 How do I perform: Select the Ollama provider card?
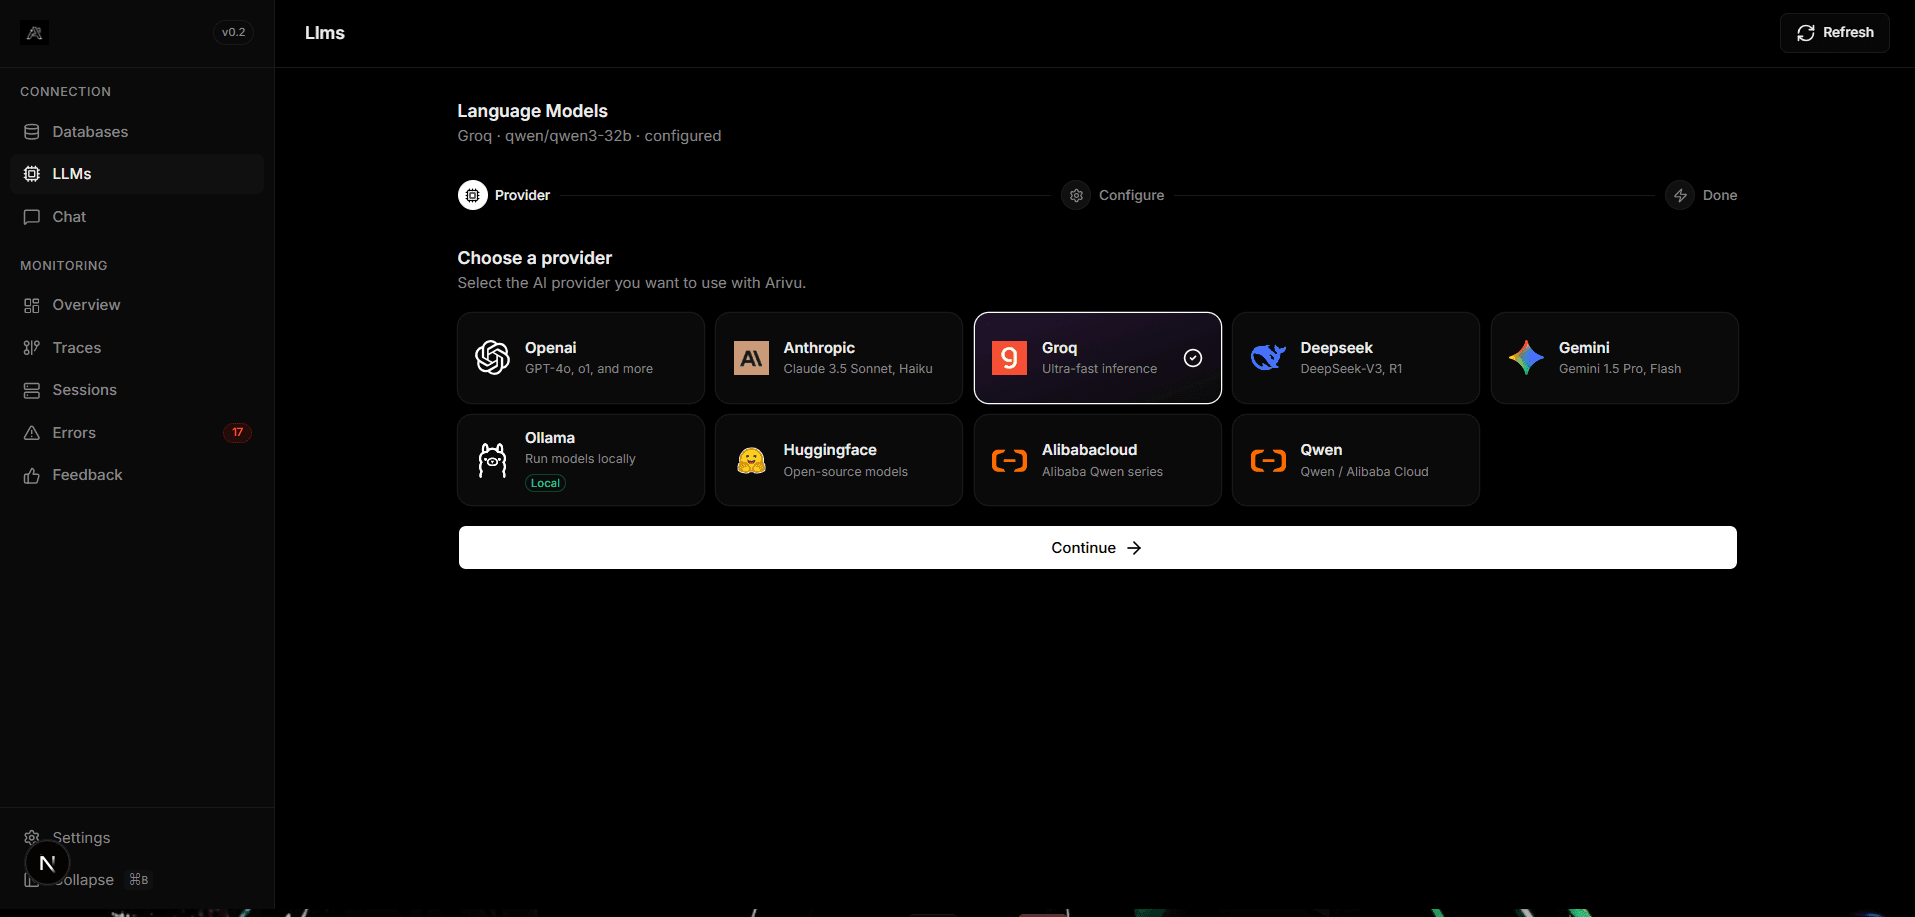pyautogui.click(x=581, y=460)
